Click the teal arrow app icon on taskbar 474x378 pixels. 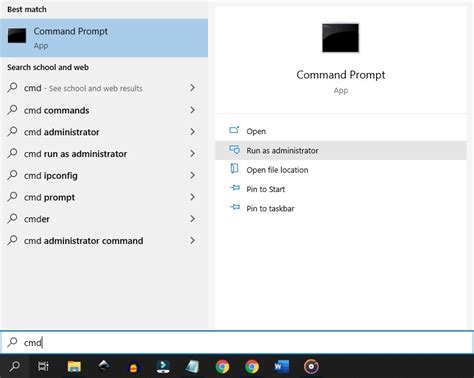163,366
